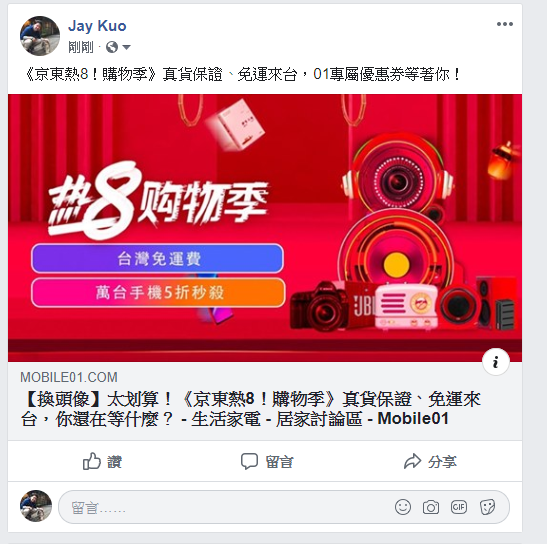Click the 分享 share button
The width and height of the screenshot is (547, 544).
point(430,461)
